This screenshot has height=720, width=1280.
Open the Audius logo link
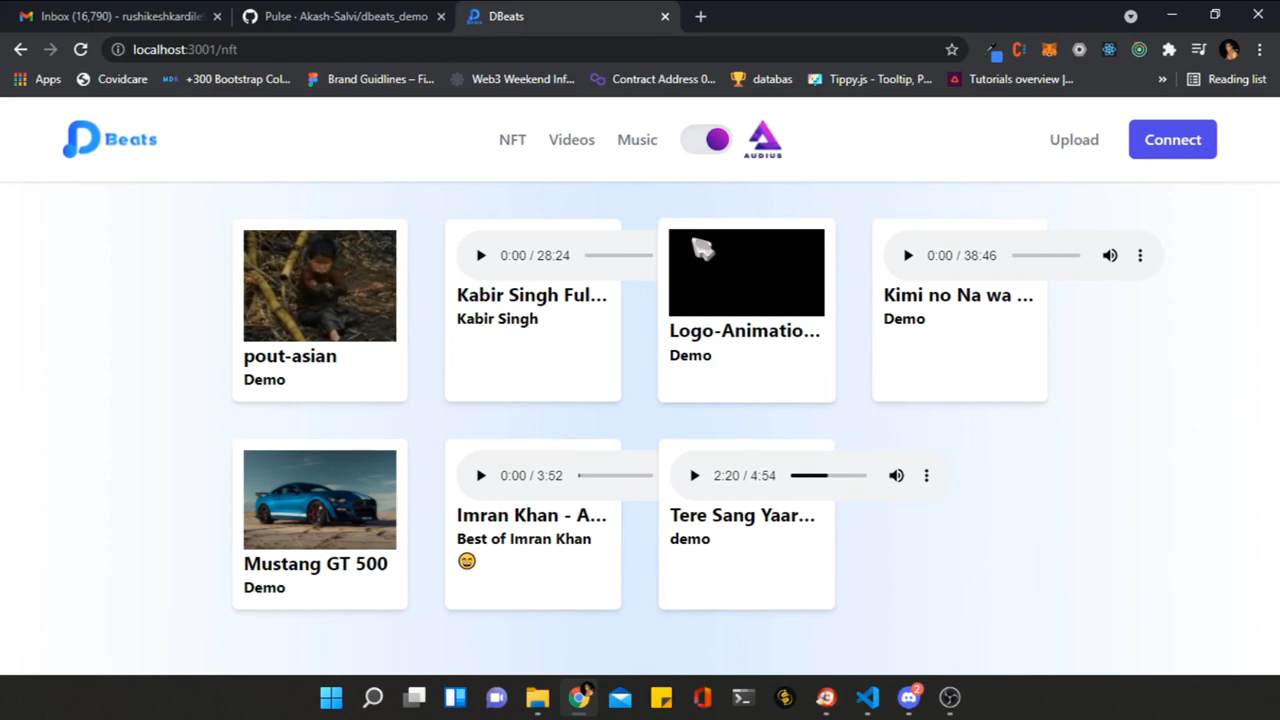(x=765, y=140)
